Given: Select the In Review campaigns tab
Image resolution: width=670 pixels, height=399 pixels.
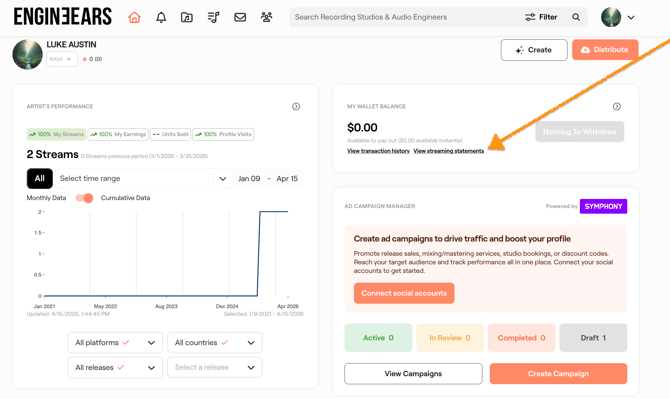Looking at the screenshot, I should [450, 337].
